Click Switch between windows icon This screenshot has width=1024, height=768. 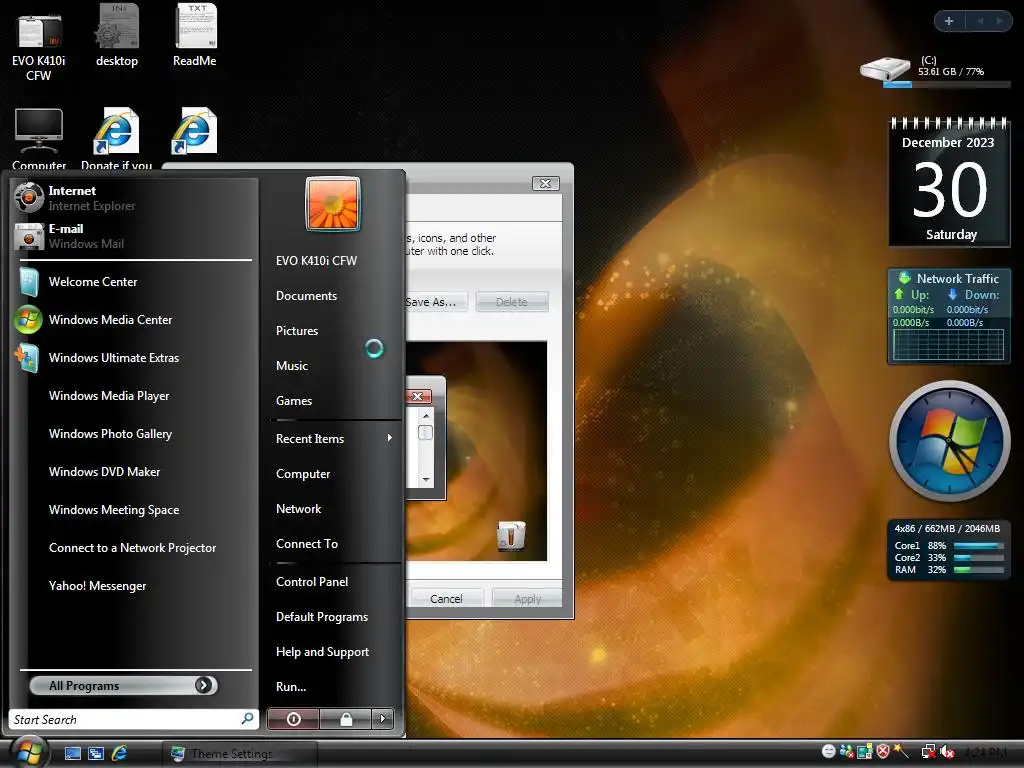tap(96, 754)
